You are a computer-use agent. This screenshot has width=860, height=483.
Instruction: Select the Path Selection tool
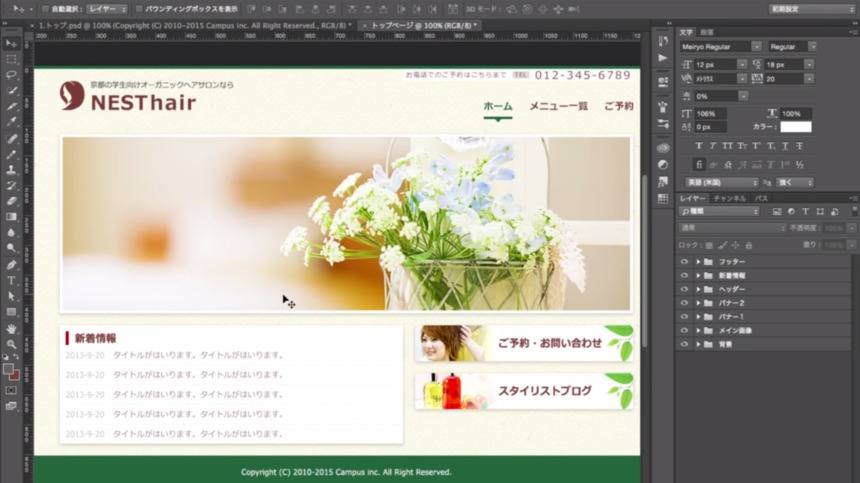click(11, 296)
